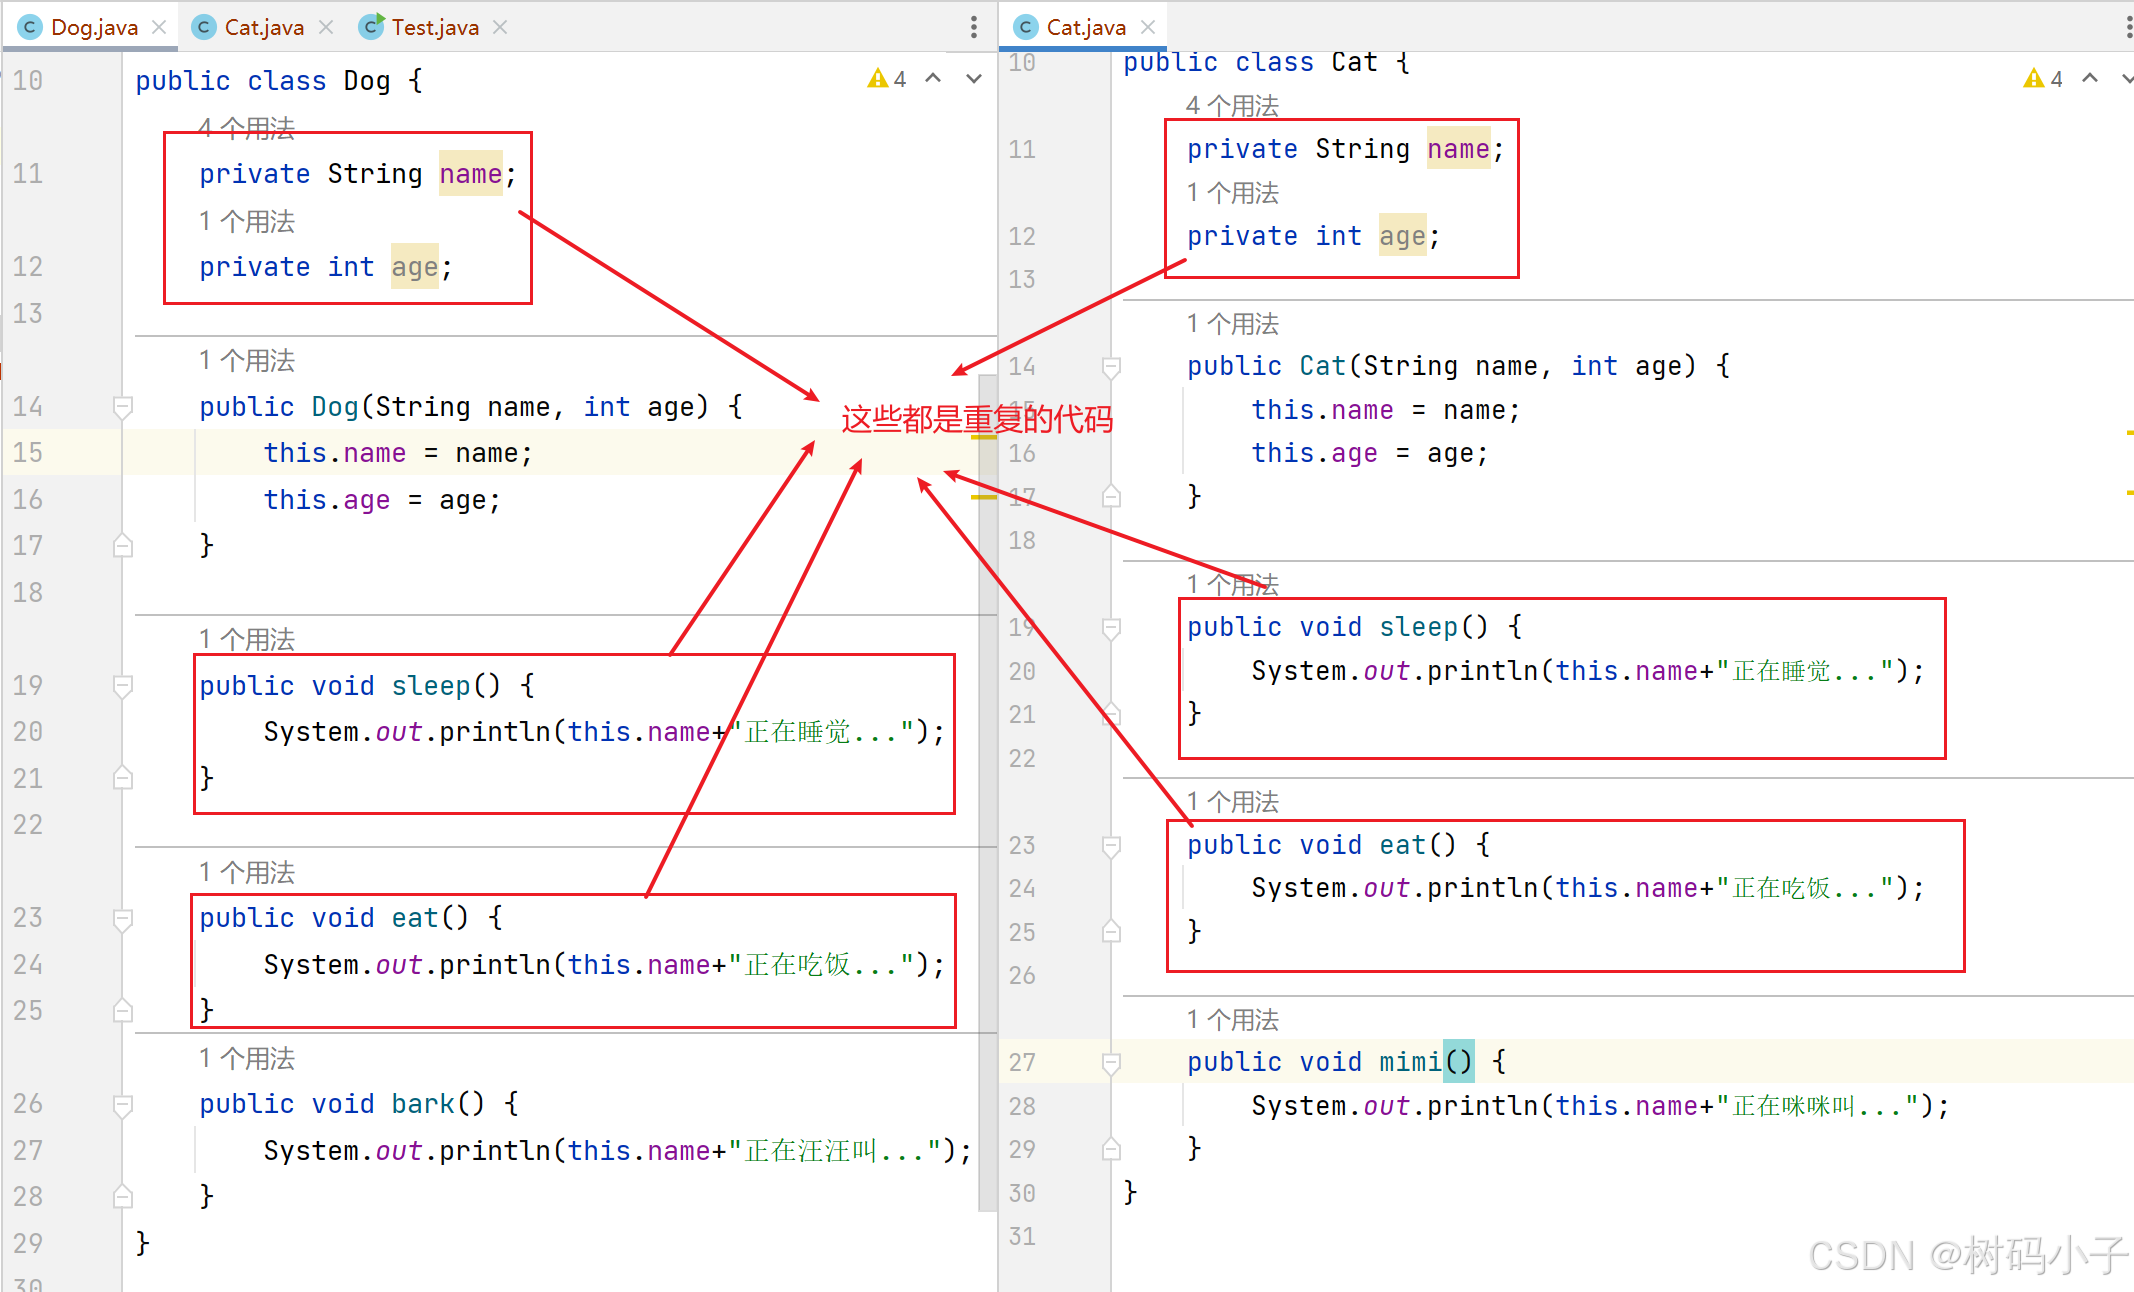This screenshot has height=1292, width=2134.
Task: Go to next highlighted error in Dog.java
Action: [x=973, y=79]
